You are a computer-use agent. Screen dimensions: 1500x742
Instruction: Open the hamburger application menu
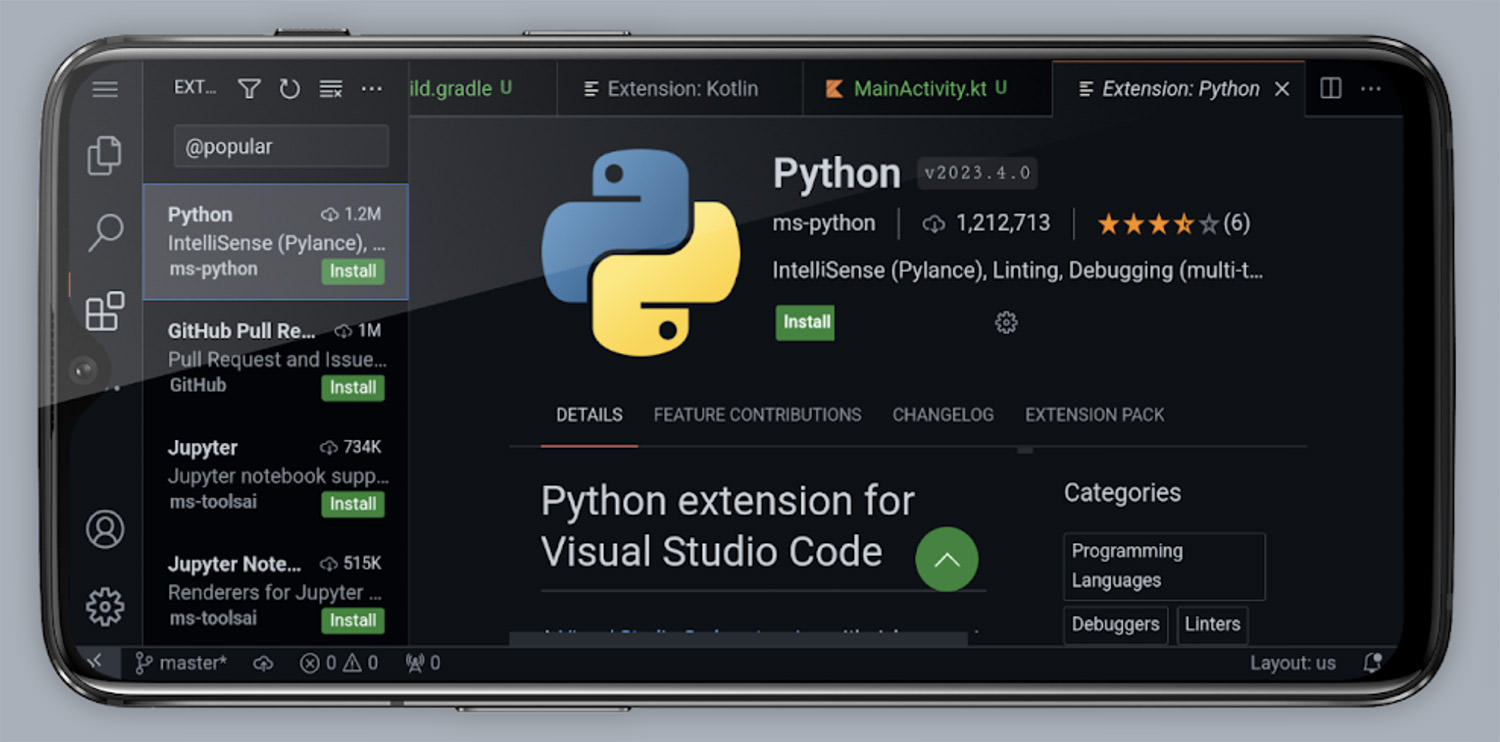pyautogui.click(x=105, y=89)
